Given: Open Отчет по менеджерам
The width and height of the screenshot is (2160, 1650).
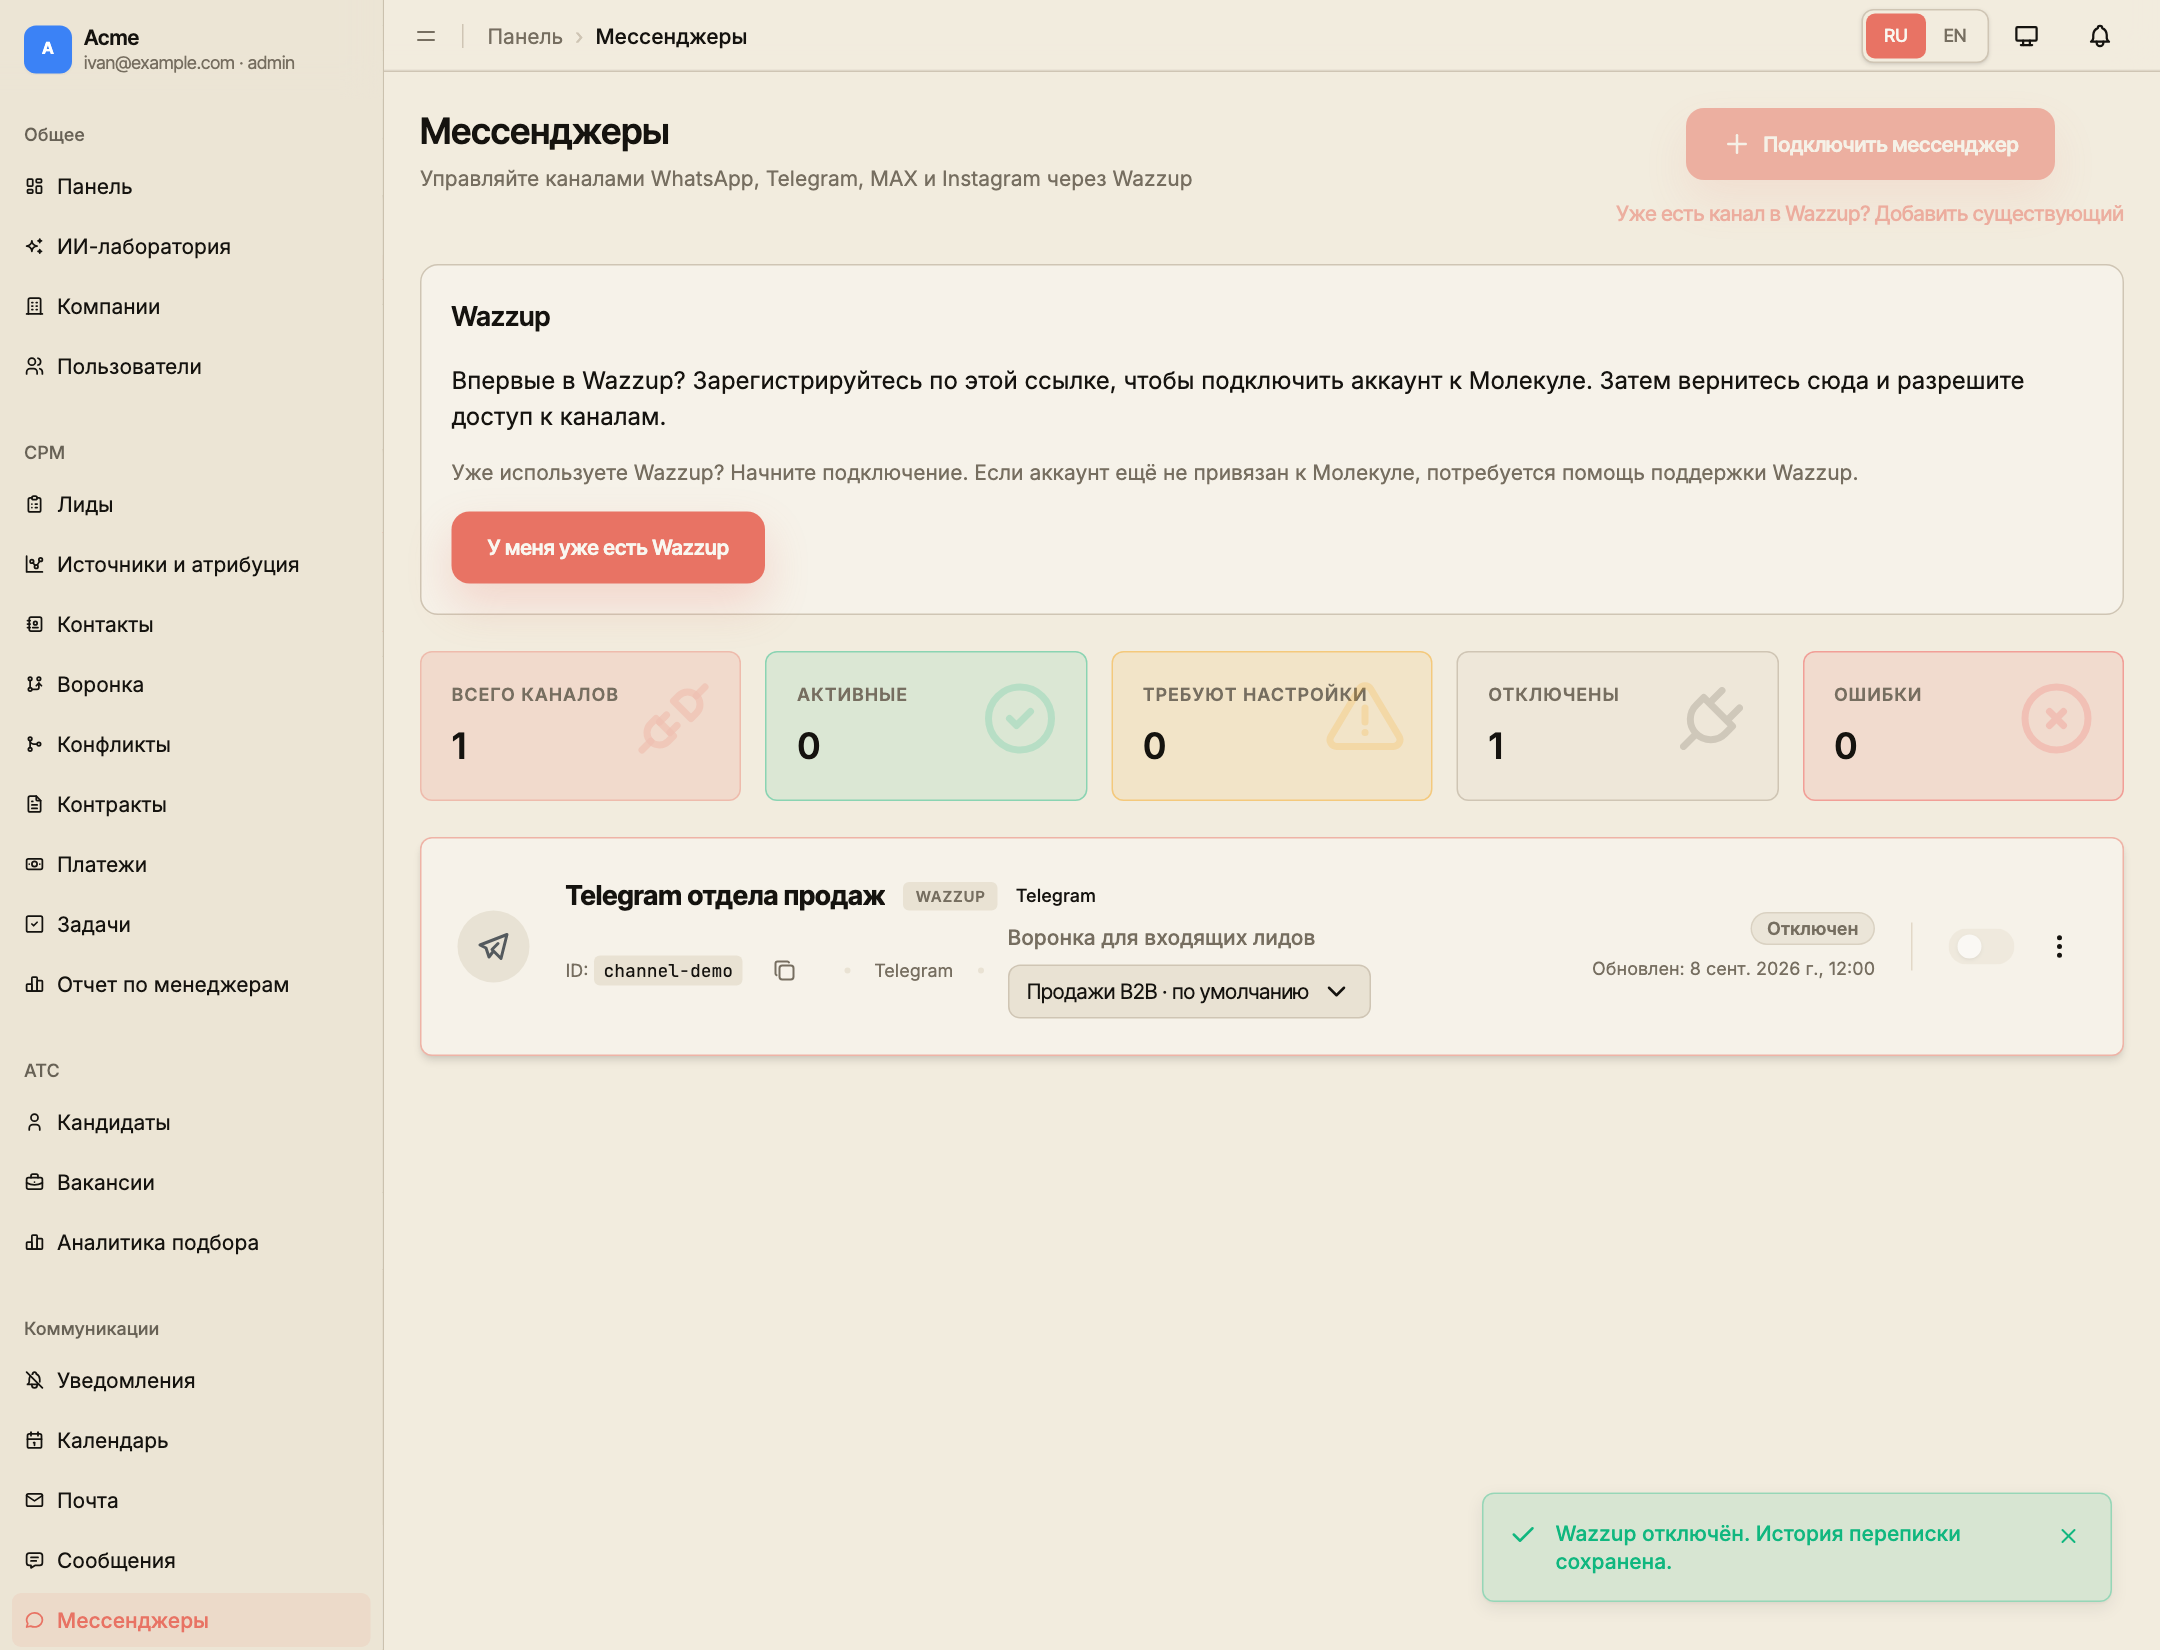Looking at the screenshot, I should pyautogui.click(x=191, y=984).
